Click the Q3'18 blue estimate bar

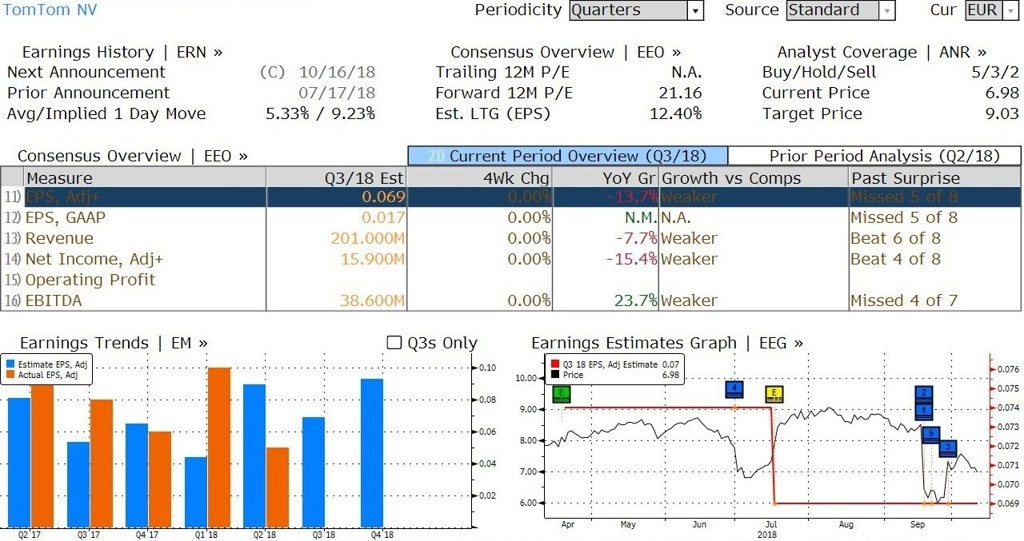coord(313,472)
